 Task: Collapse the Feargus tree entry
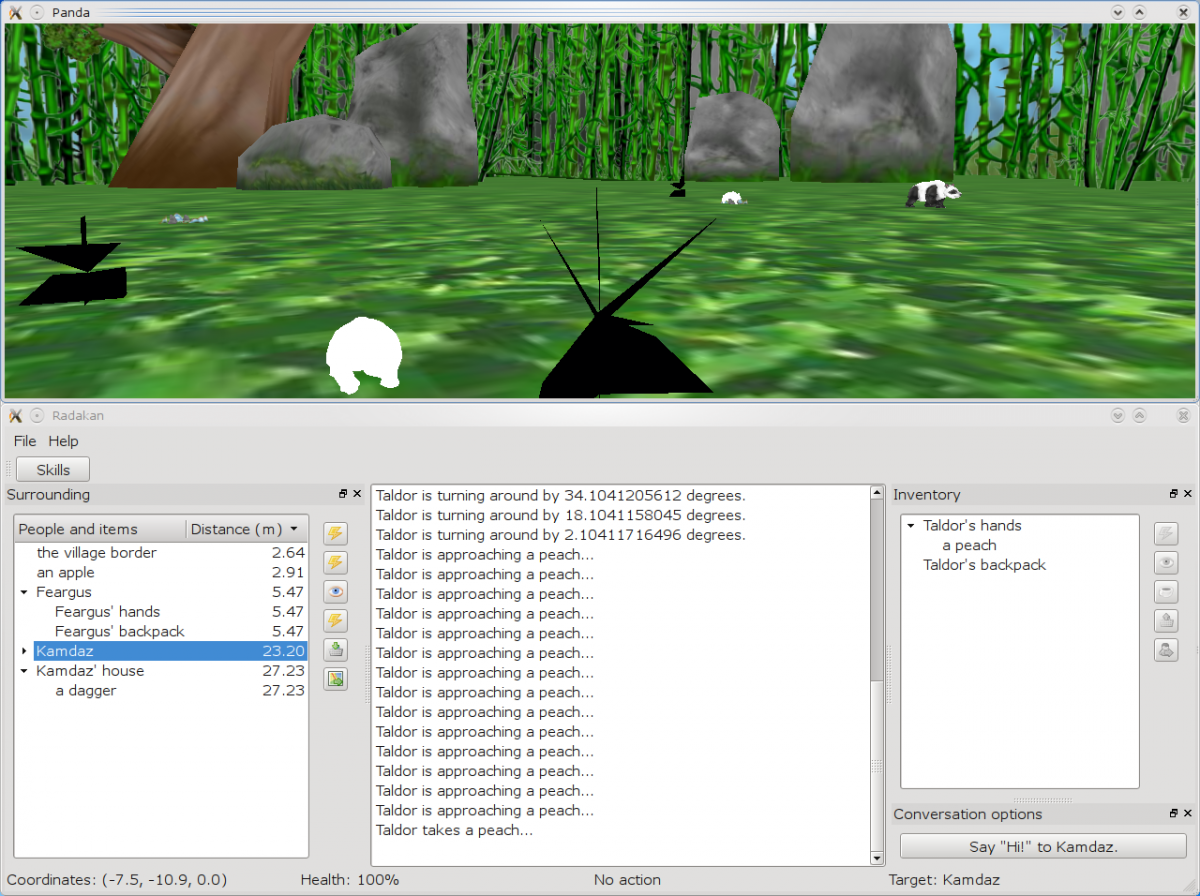pos(24,591)
